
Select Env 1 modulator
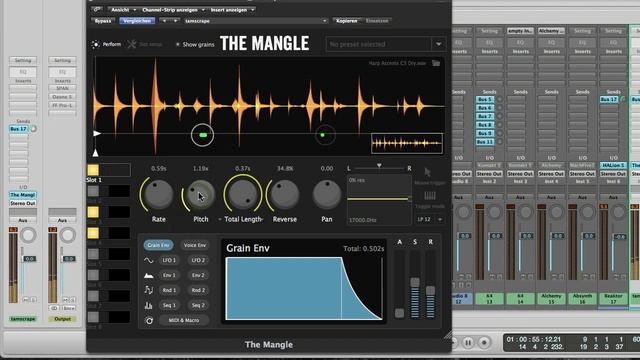[x=169, y=276]
